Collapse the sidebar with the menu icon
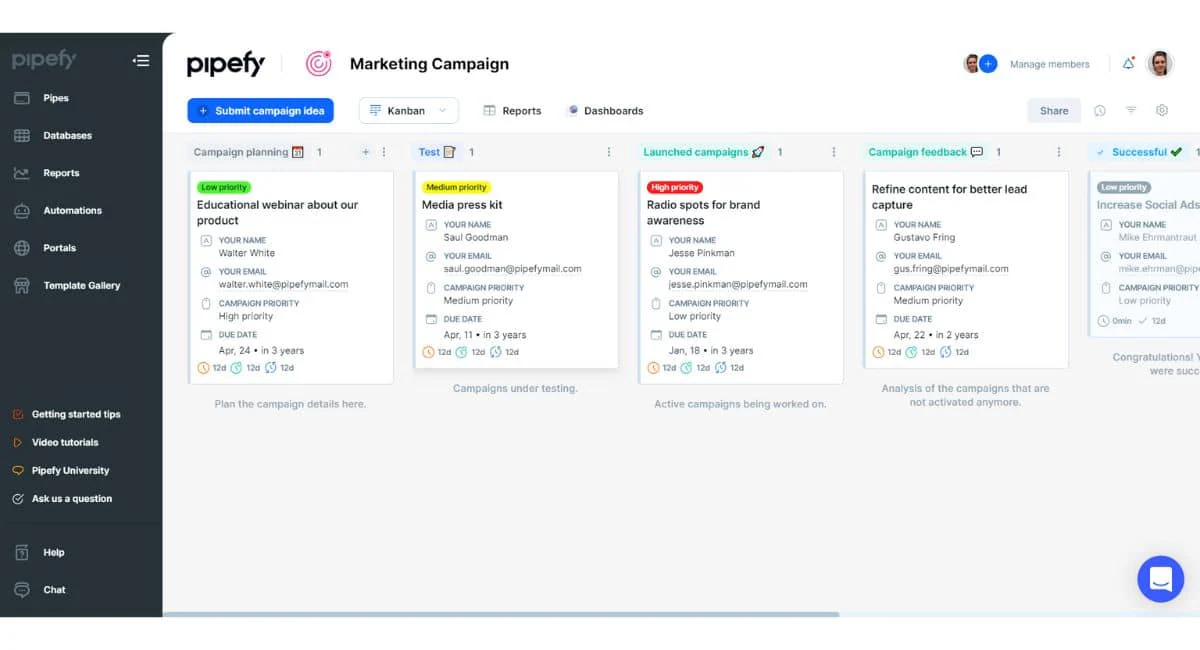 (x=141, y=61)
